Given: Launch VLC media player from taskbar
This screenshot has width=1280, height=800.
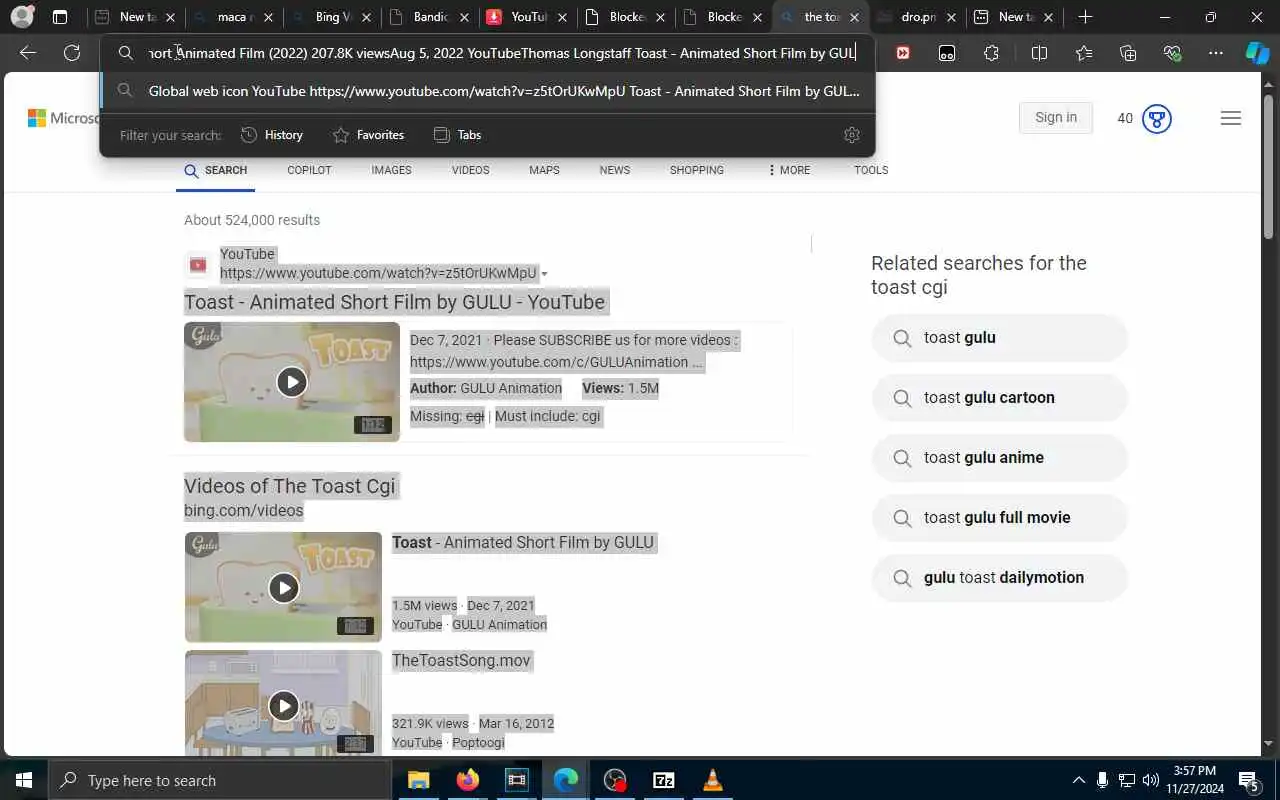Looking at the screenshot, I should [713, 780].
